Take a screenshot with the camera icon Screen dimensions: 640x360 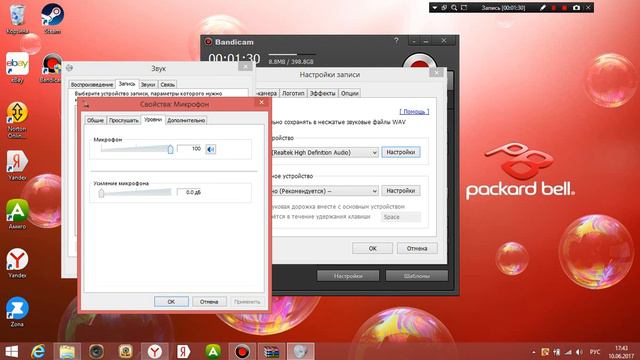point(576,8)
